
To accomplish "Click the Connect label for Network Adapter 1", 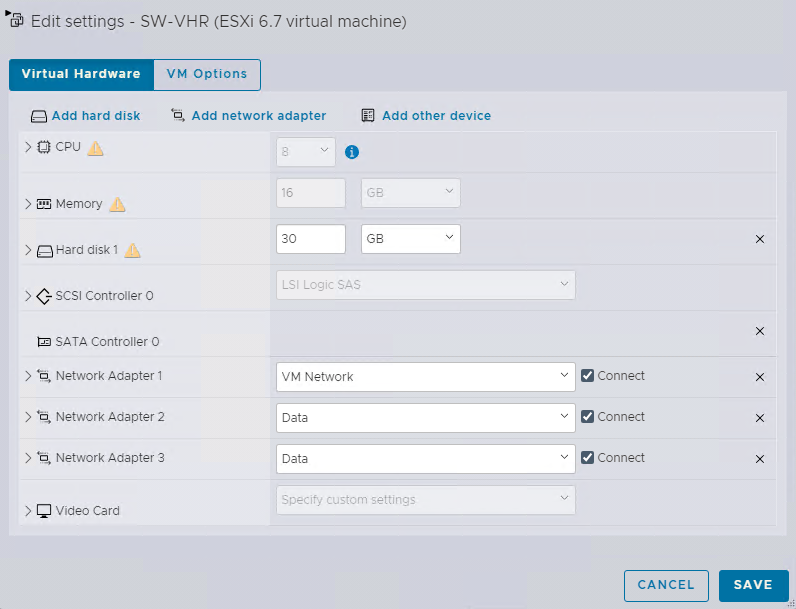I will tap(621, 376).
